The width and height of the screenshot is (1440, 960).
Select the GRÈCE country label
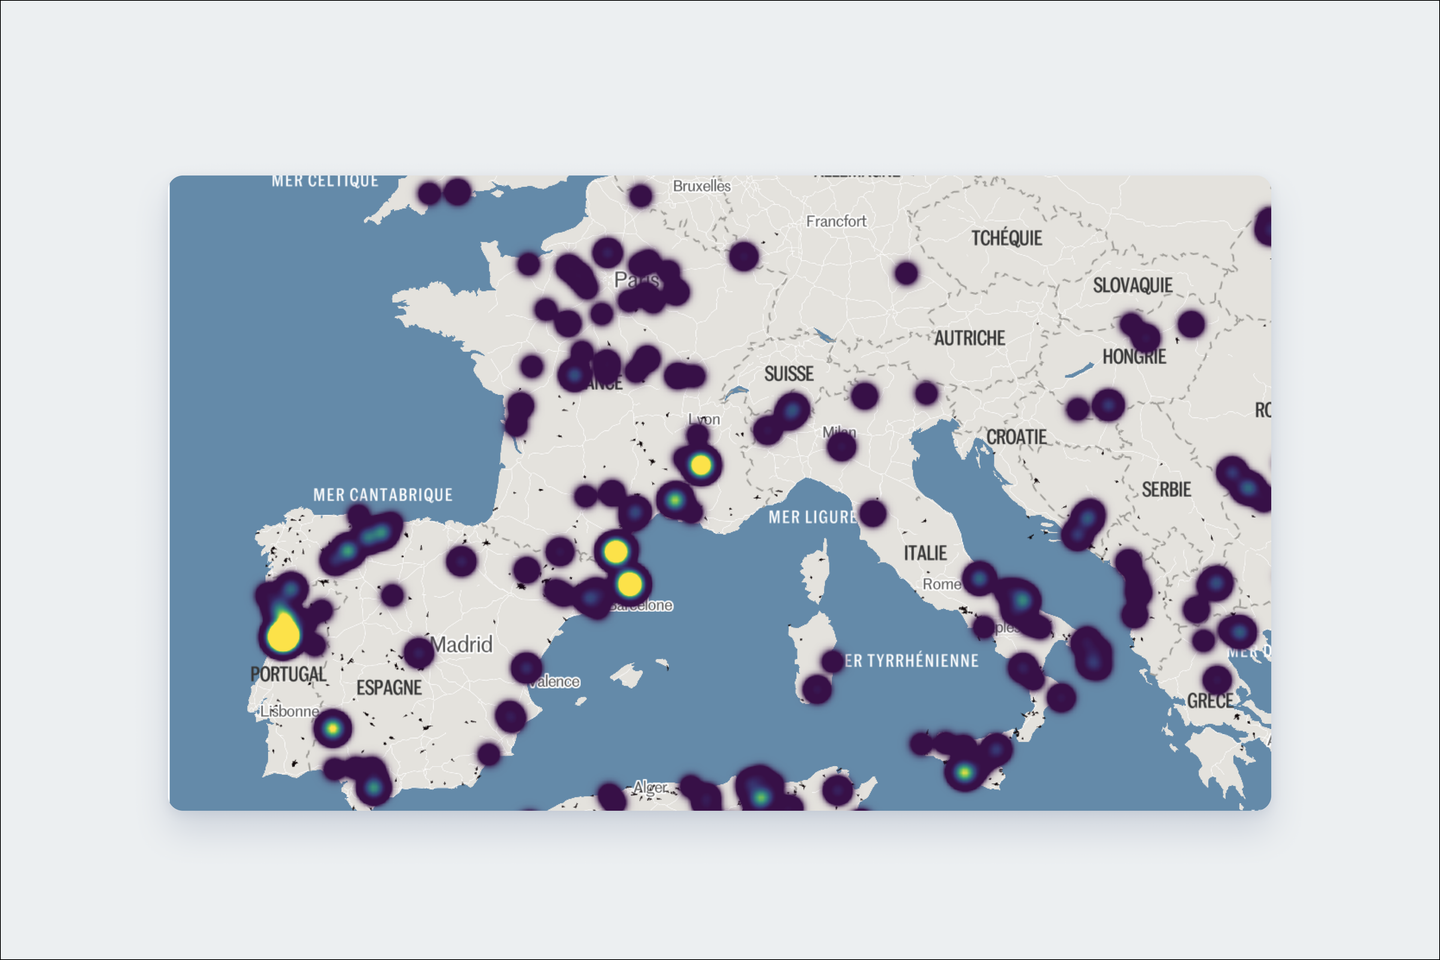[x=1211, y=701]
